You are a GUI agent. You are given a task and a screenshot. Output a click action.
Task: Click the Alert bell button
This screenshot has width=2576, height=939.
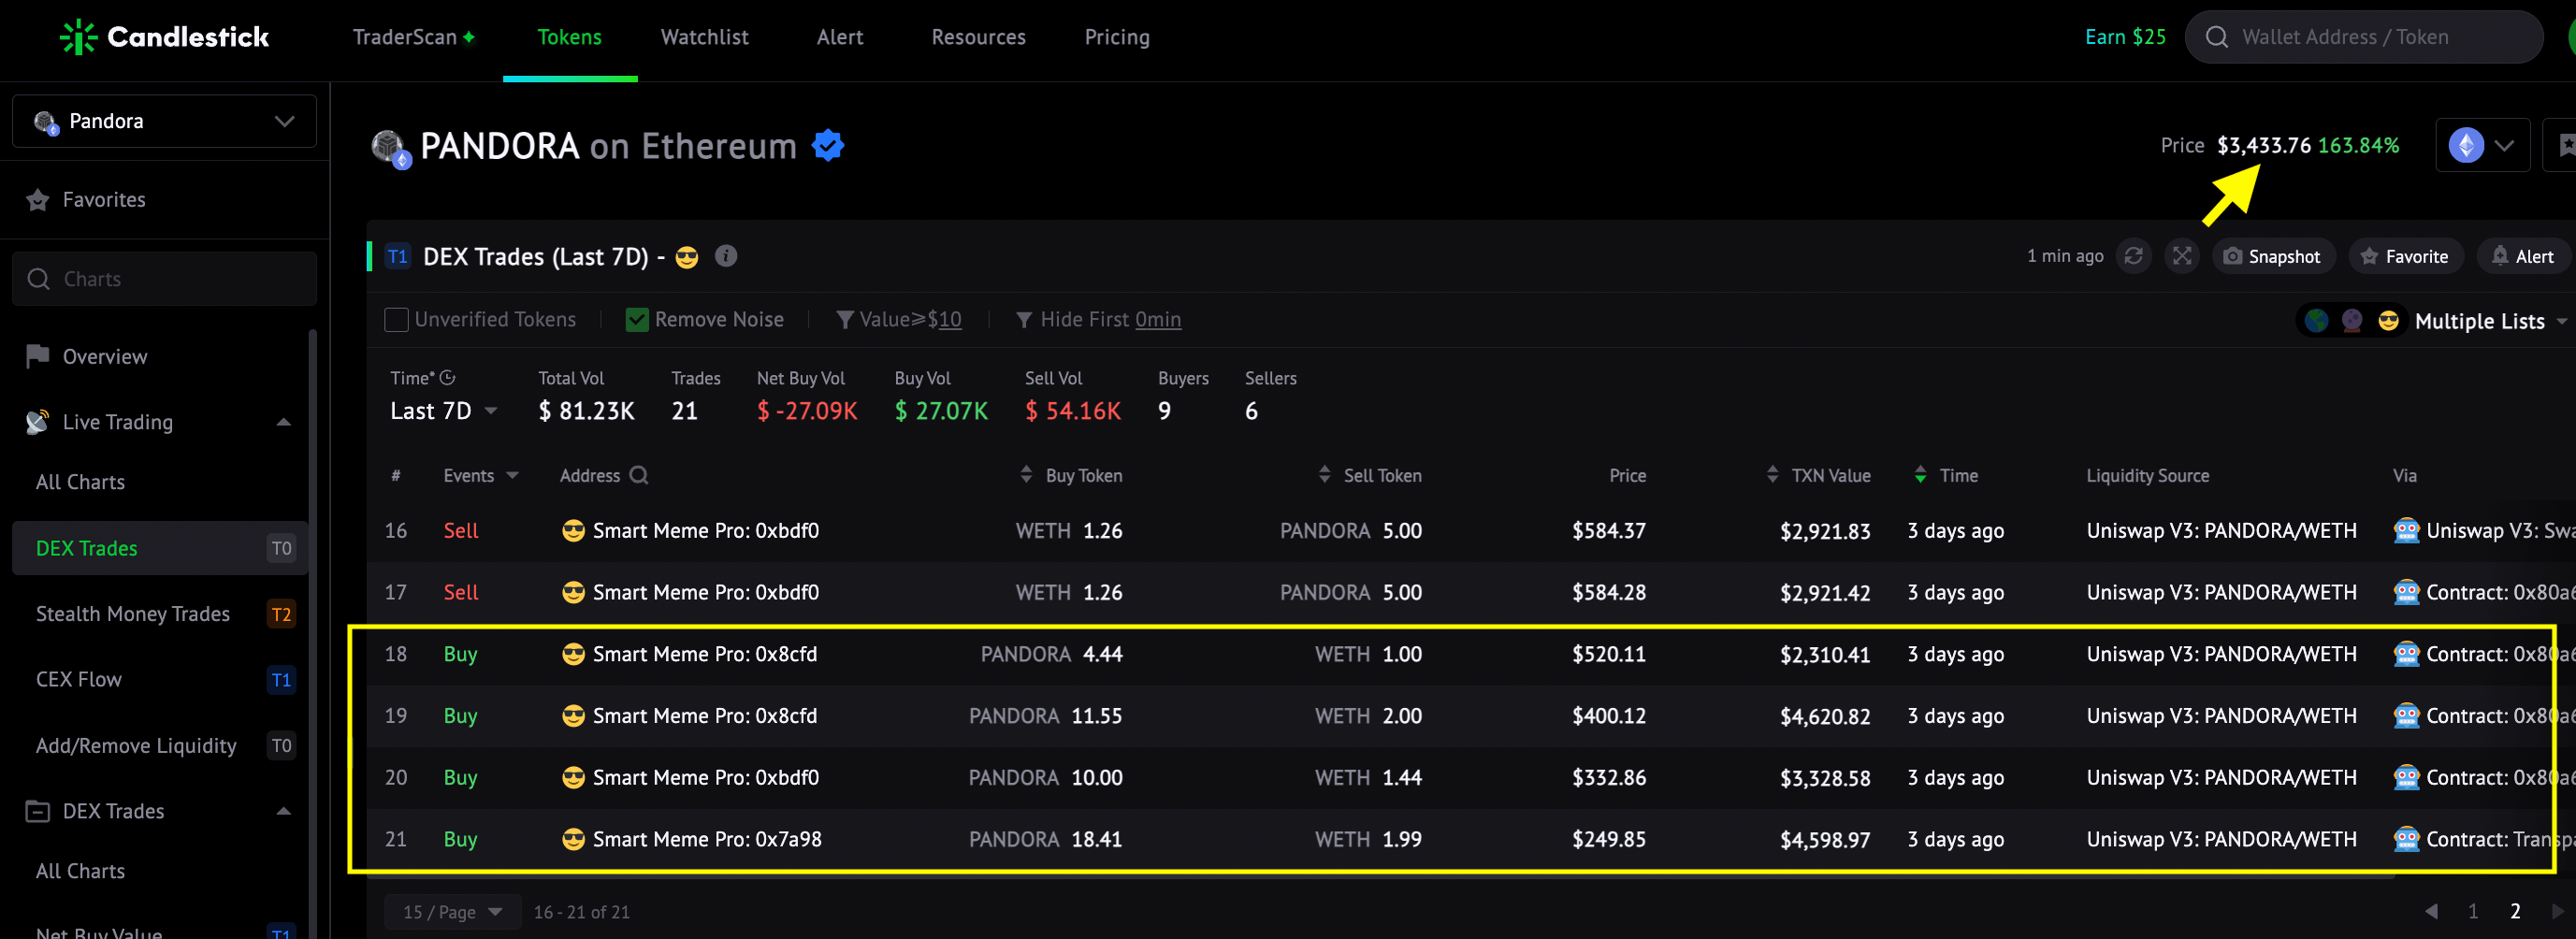coord(2522,256)
